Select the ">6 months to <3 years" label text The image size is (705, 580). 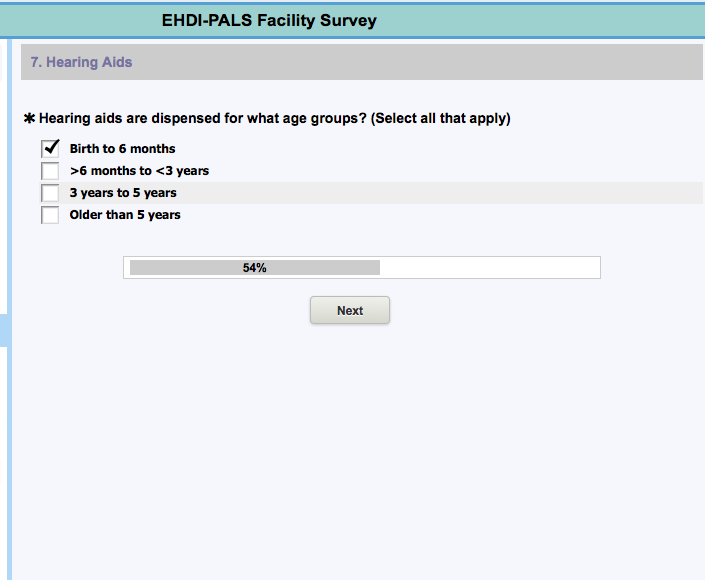coord(139,171)
